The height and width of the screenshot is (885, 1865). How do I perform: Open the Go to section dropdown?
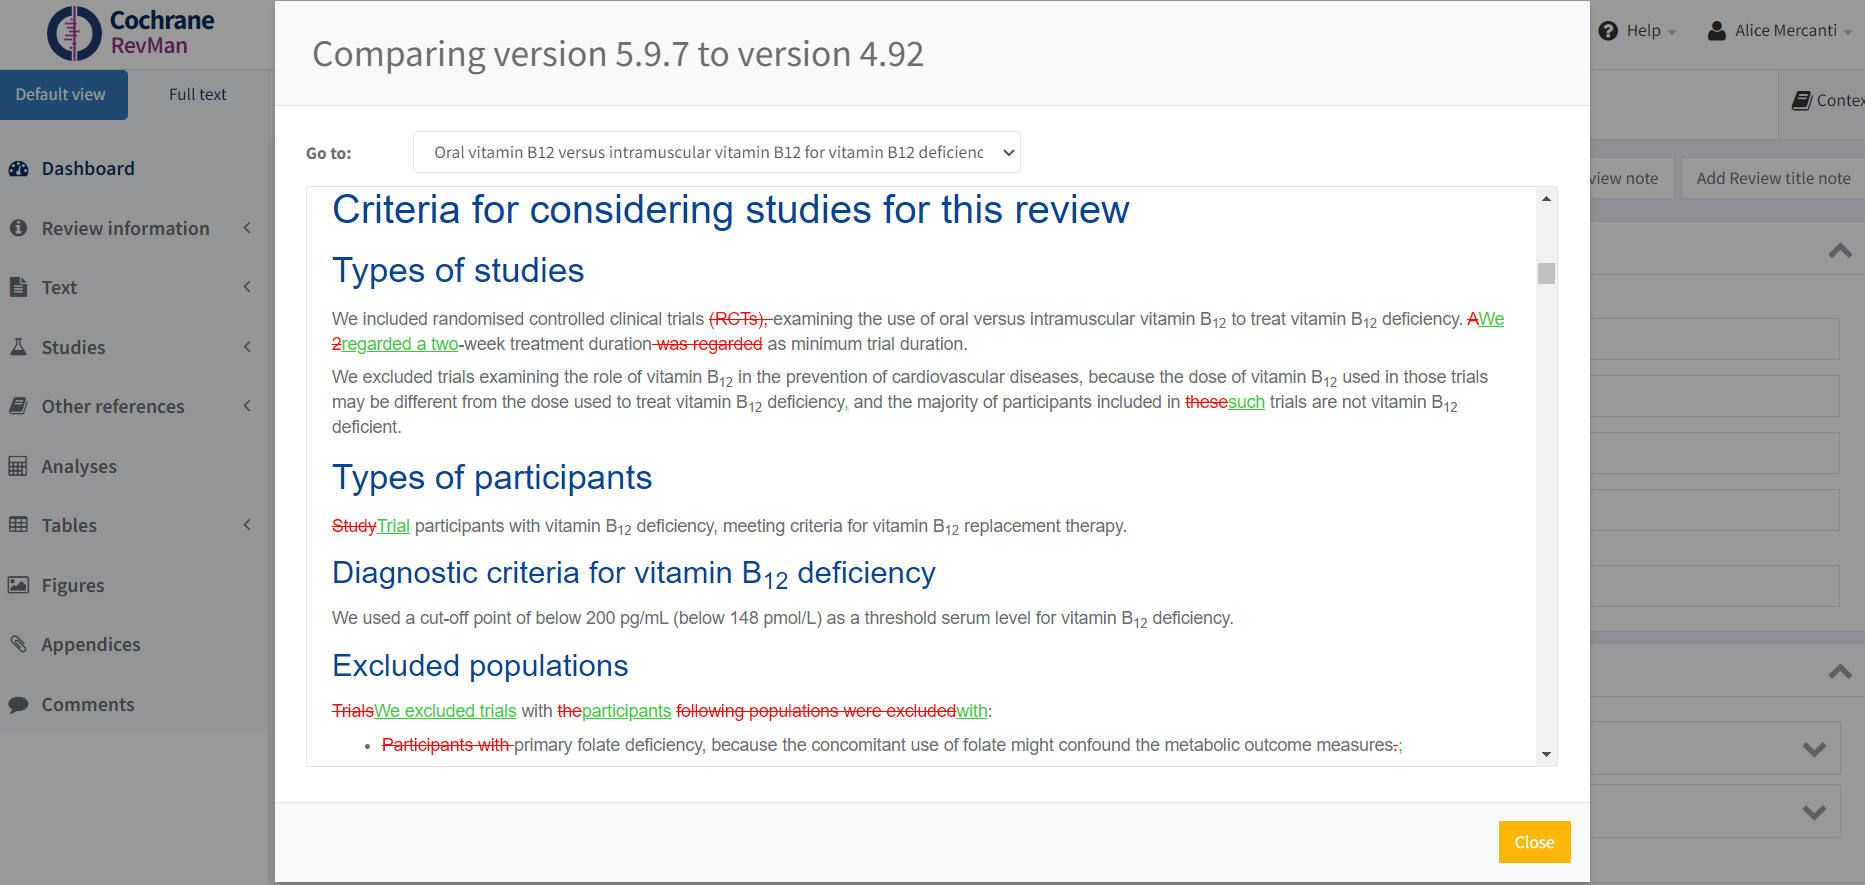[716, 152]
